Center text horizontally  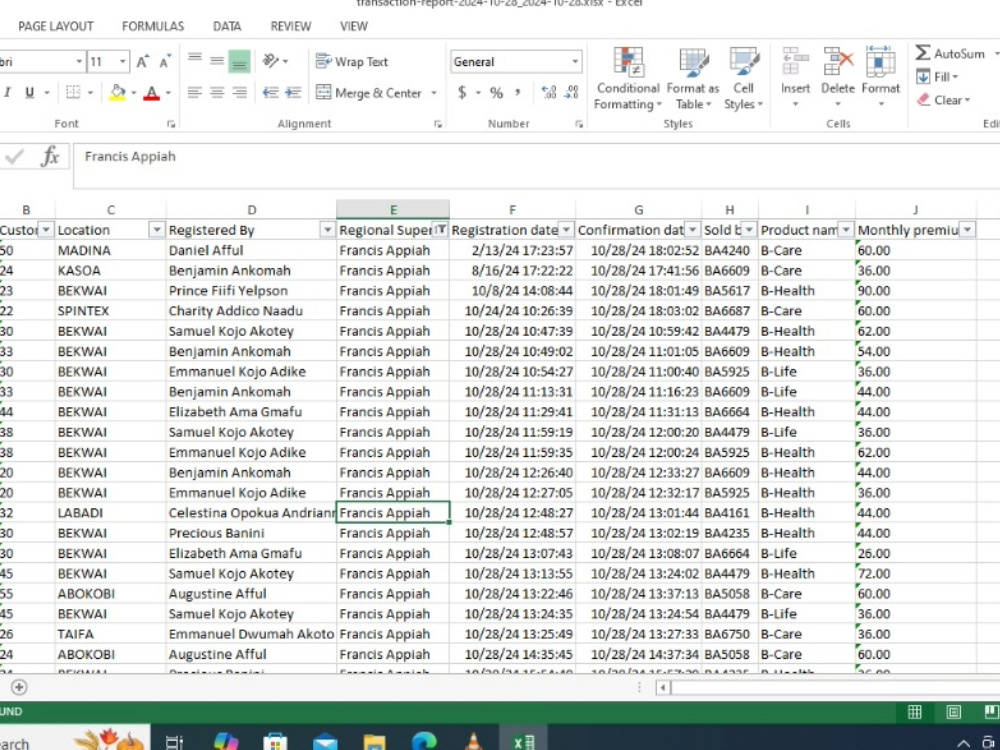click(x=217, y=92)
